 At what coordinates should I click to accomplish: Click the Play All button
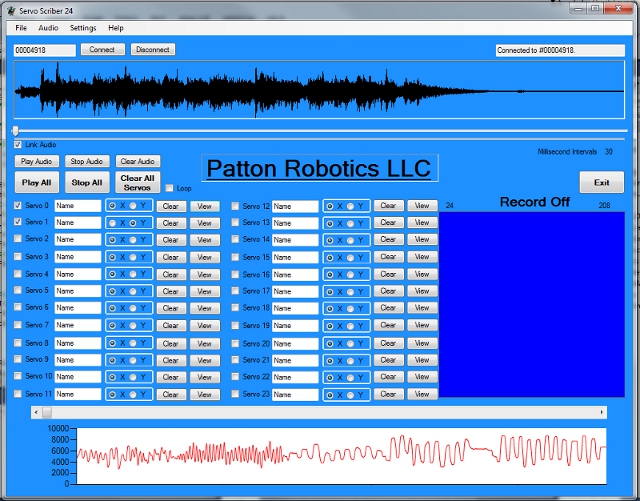(x=37, y=182)
